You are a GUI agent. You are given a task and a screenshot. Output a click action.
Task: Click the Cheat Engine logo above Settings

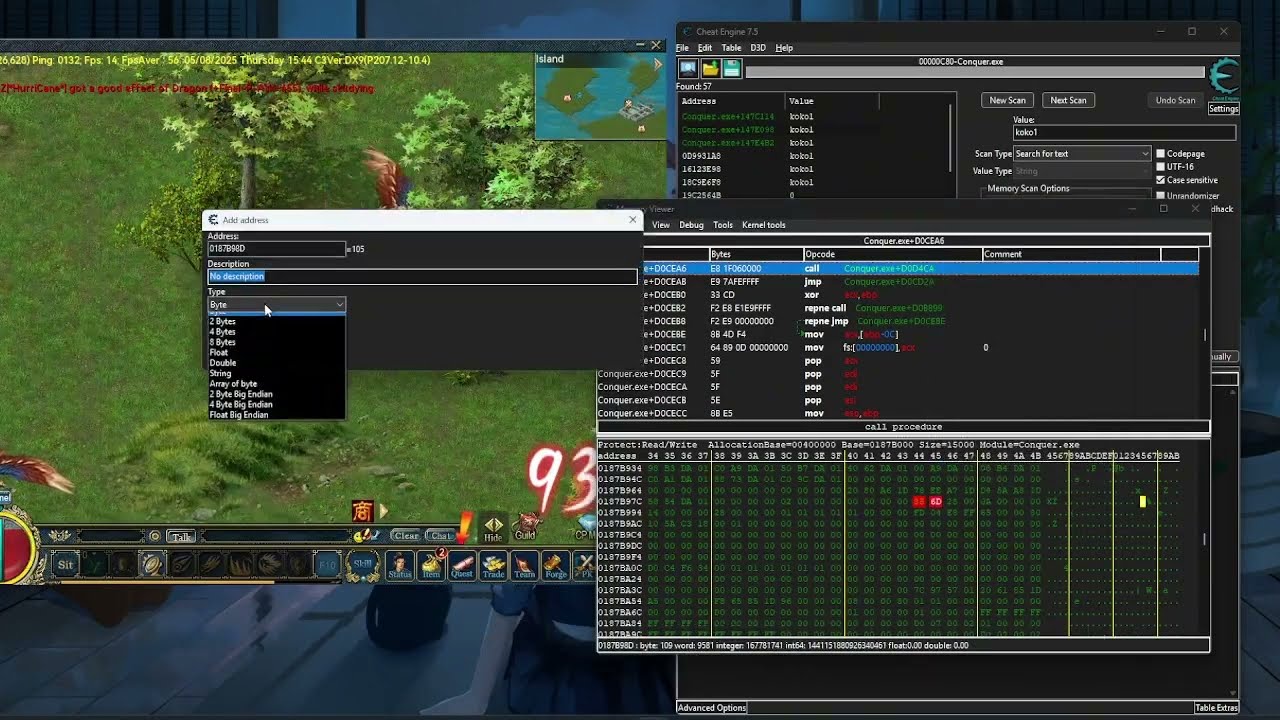click(1223, 78)
